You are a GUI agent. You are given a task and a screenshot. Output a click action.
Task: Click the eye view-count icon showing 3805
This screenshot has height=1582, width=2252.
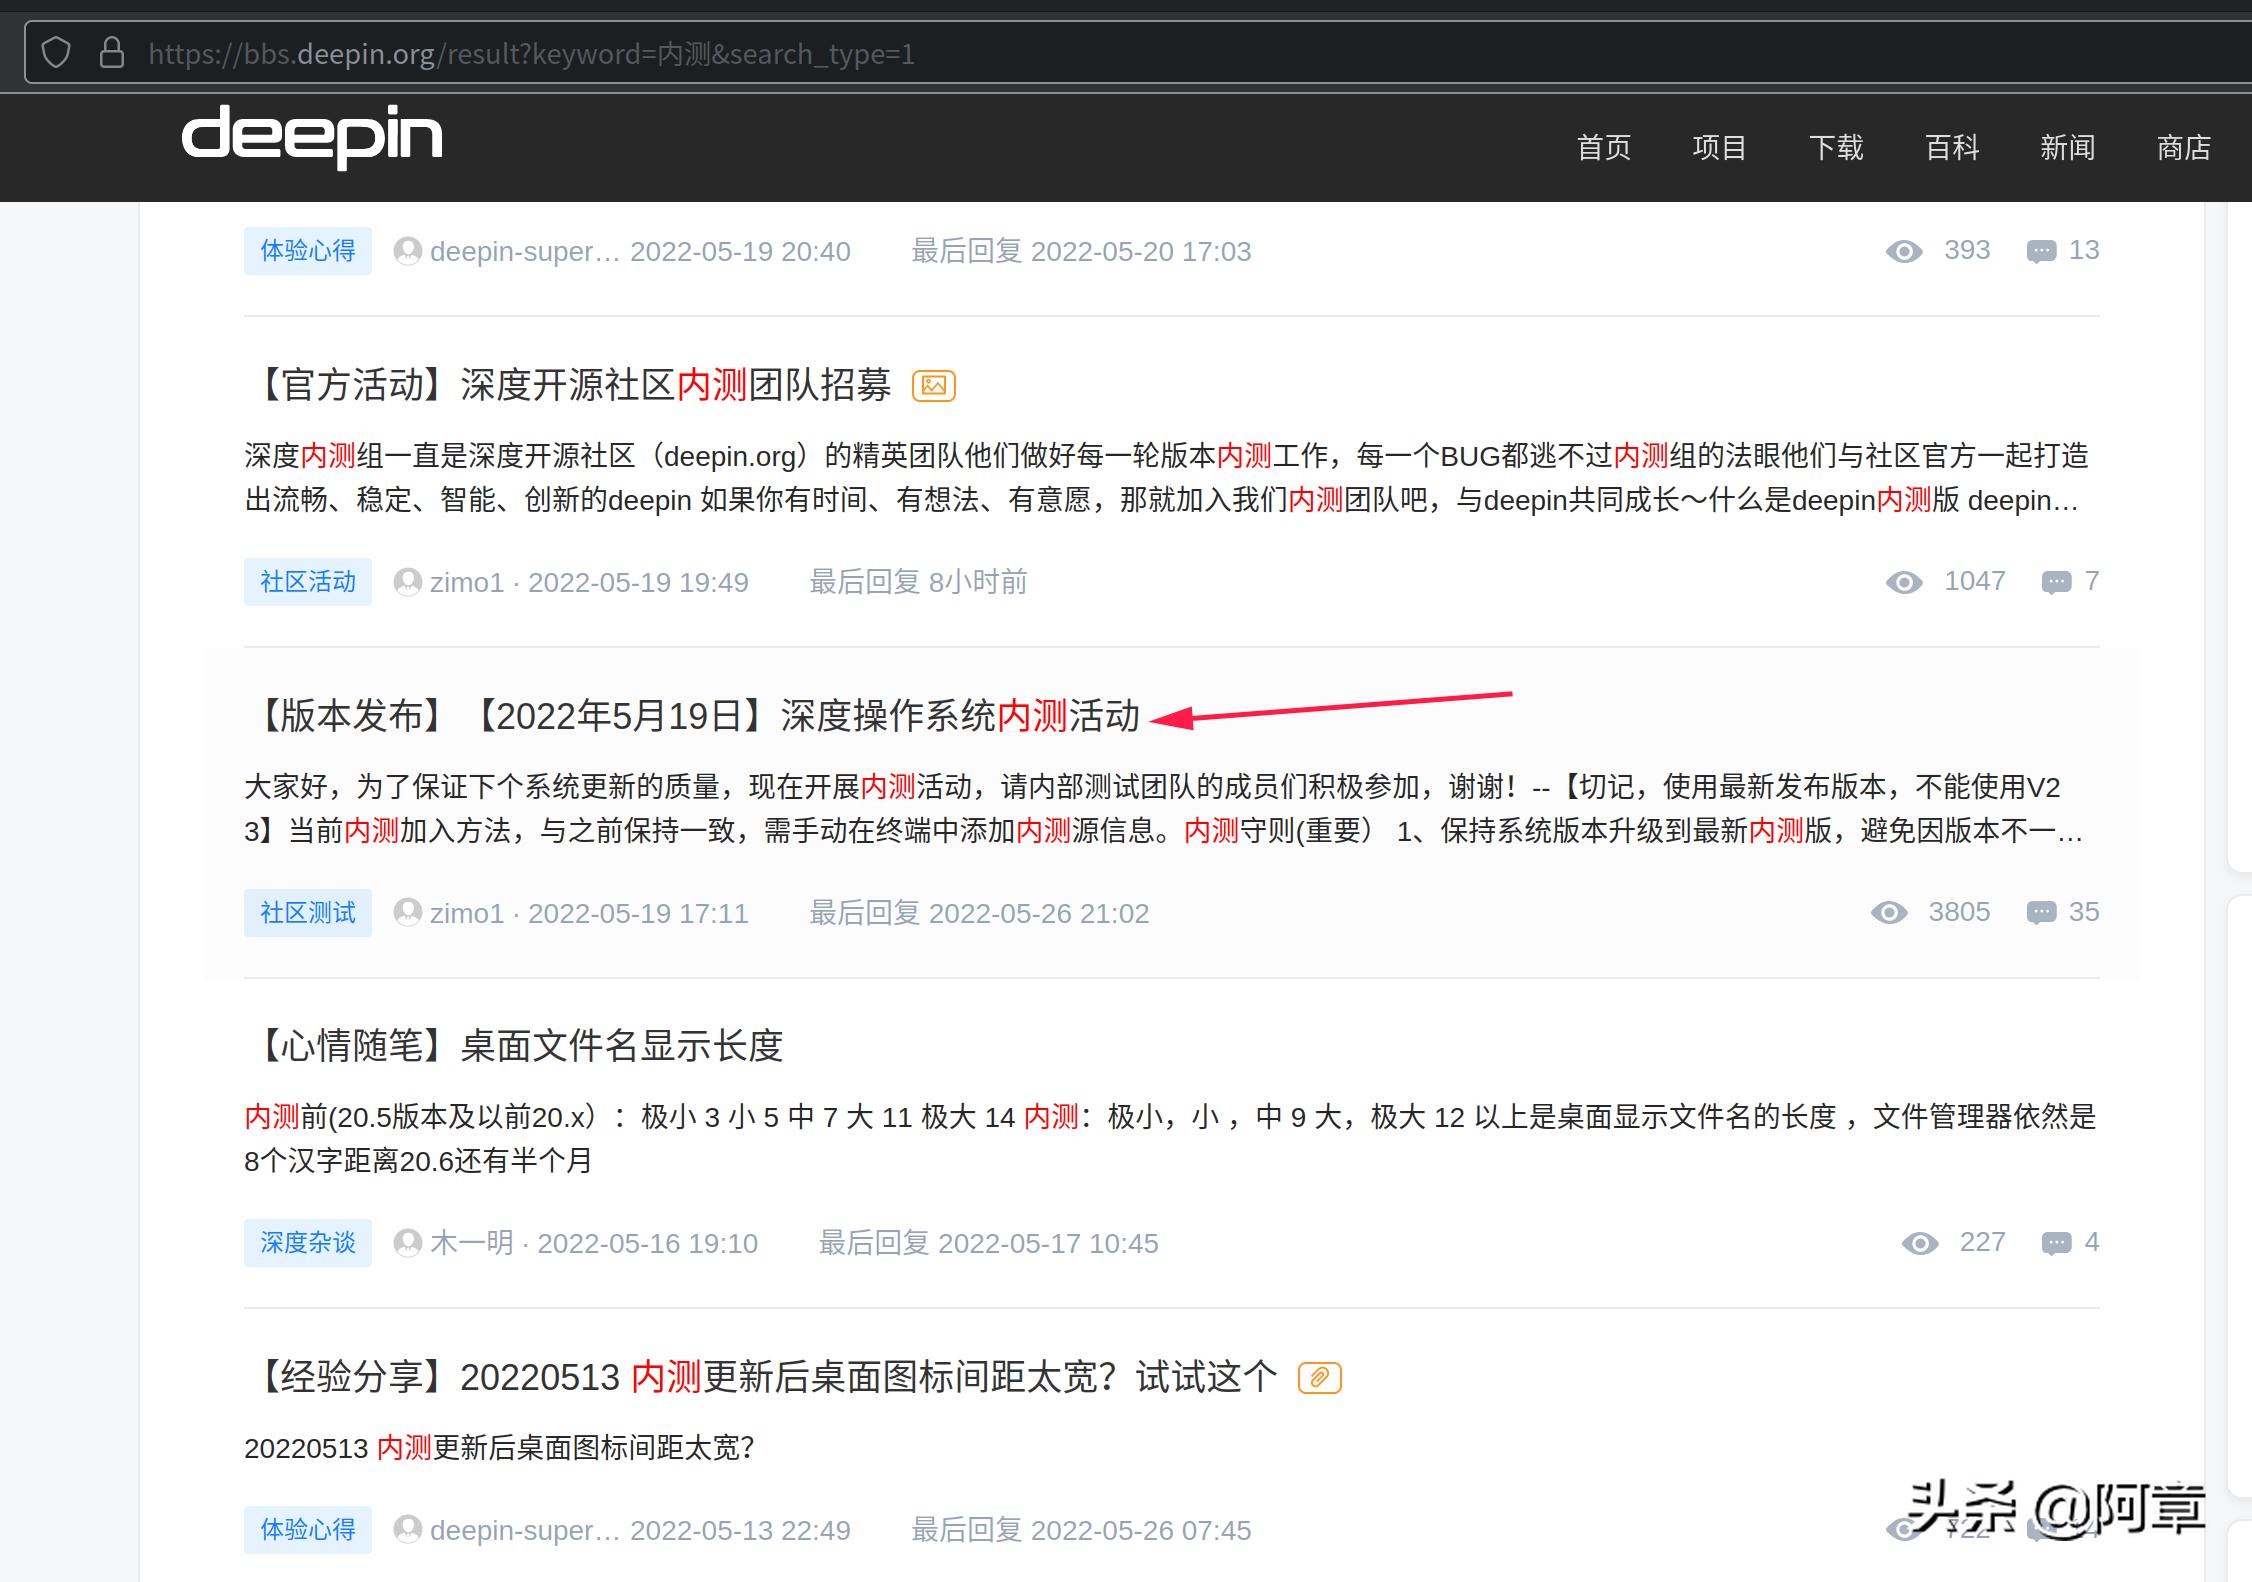1889,912
